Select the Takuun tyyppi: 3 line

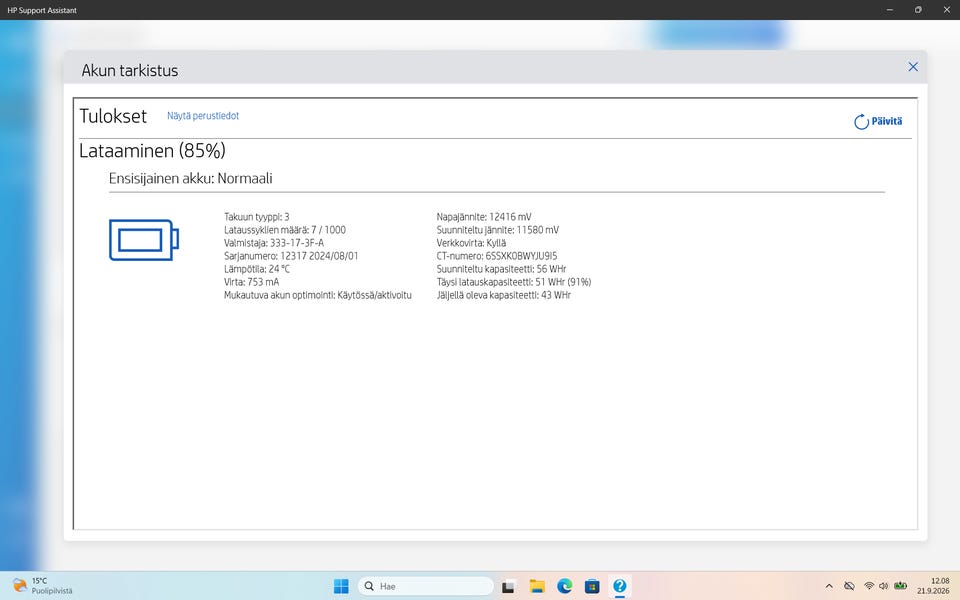click(x=257, y=217)
